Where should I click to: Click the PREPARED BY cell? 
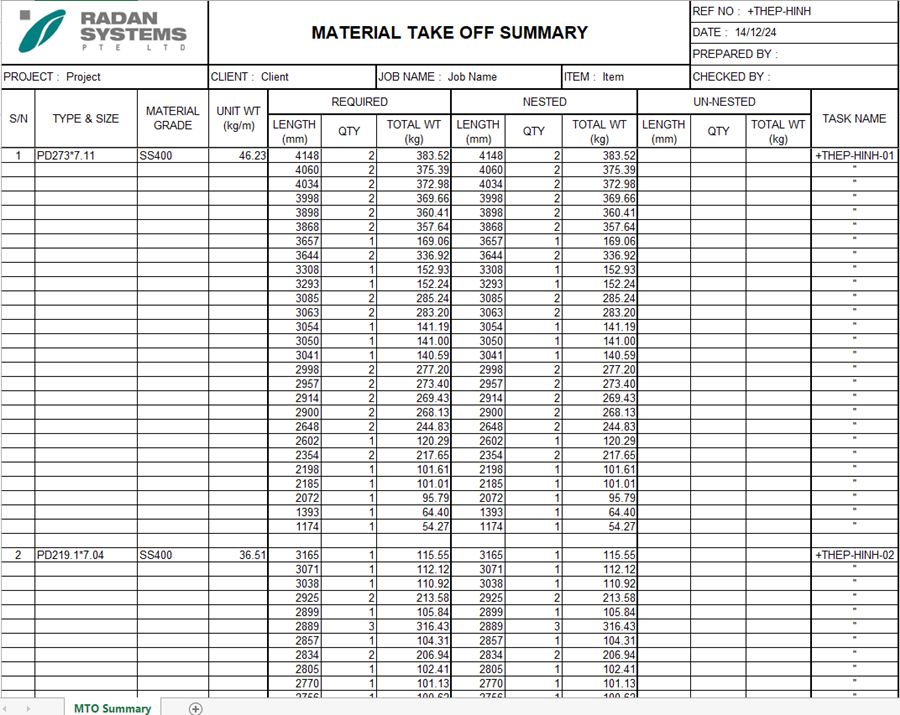[794, 54]
